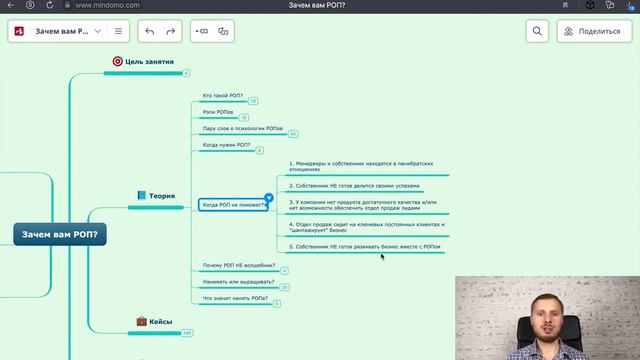The width and height of the screenshot is (640, 360).
Task: Redo the last undone action
Action: [171, 31]
